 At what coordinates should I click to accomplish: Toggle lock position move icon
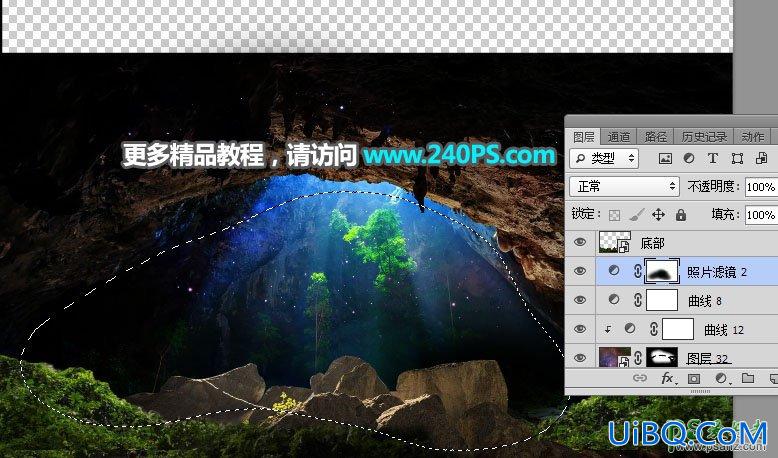click(x=658, y=215)
